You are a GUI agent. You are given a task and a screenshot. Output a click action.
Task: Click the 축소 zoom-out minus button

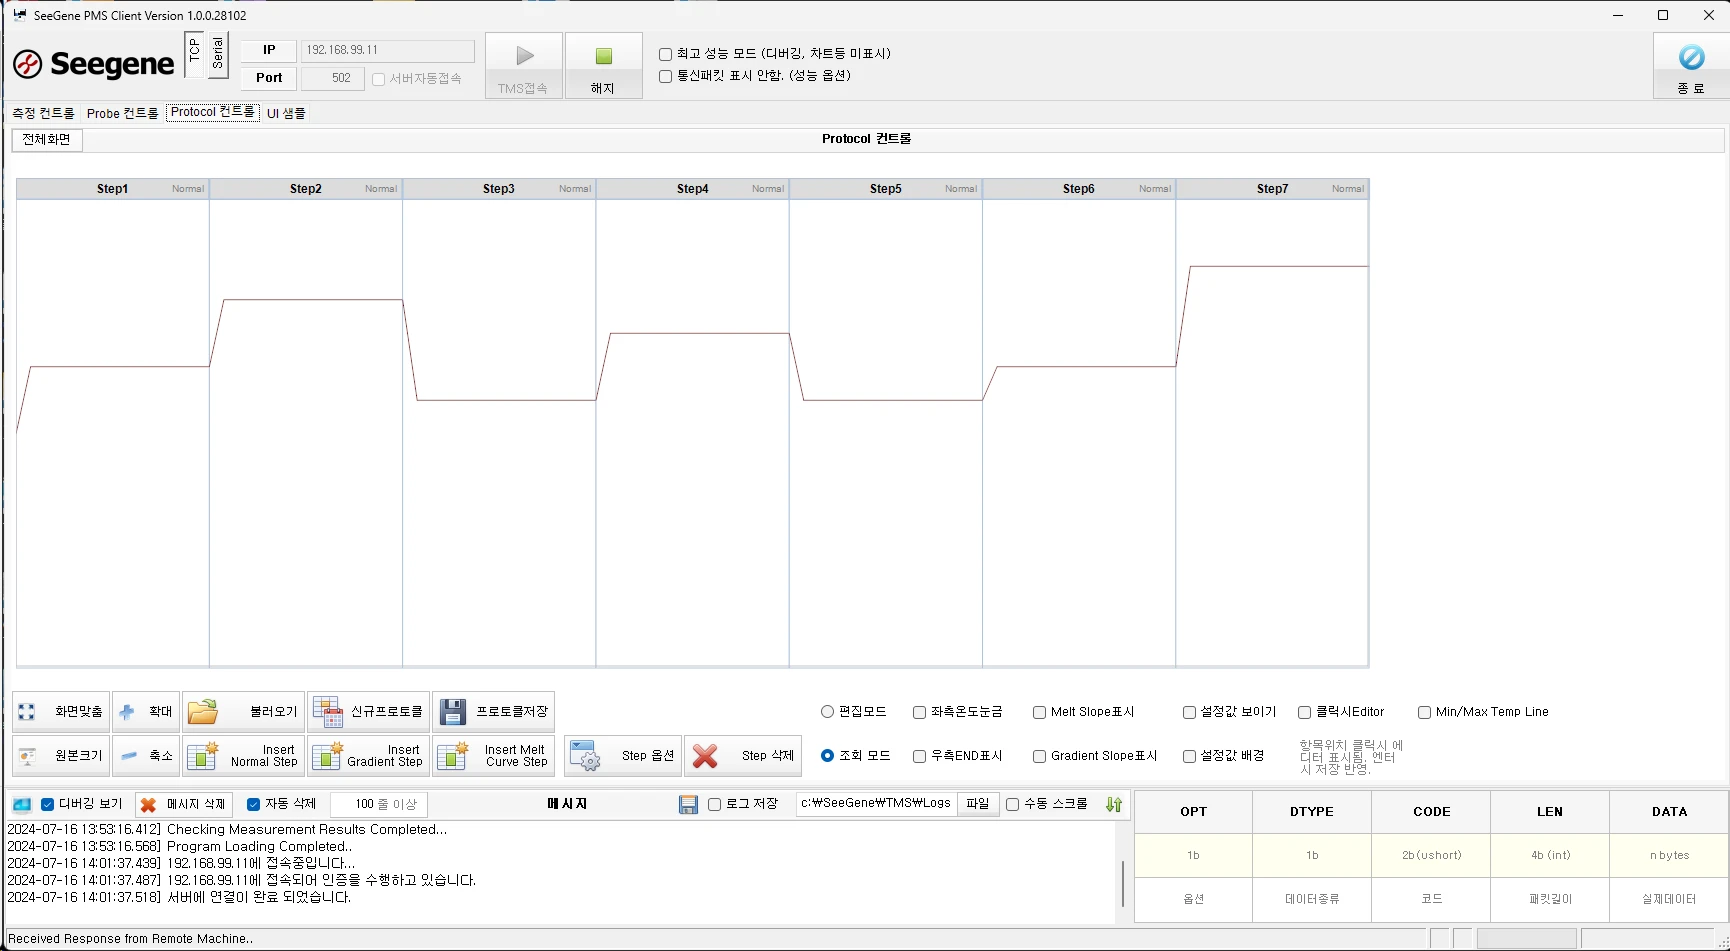pos(146,756)
